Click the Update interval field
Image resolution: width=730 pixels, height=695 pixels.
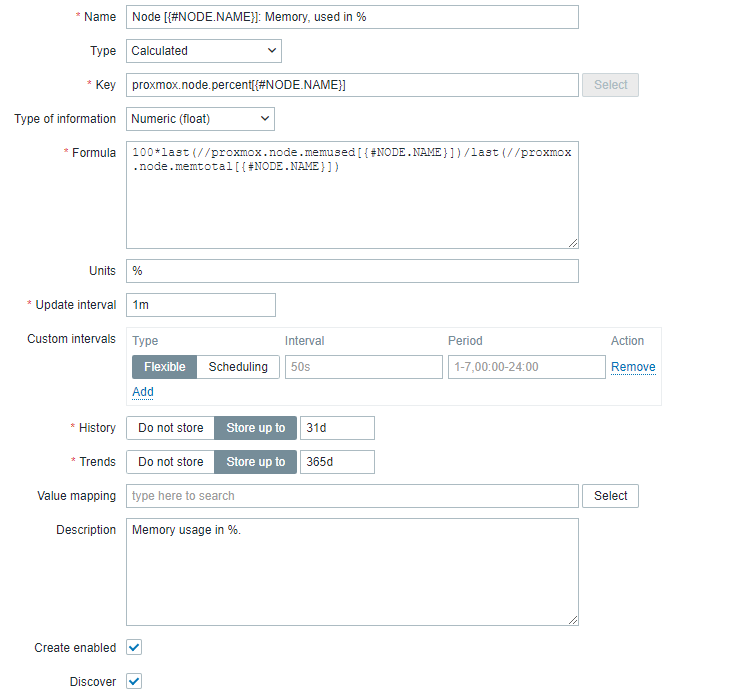click(201, 305)
